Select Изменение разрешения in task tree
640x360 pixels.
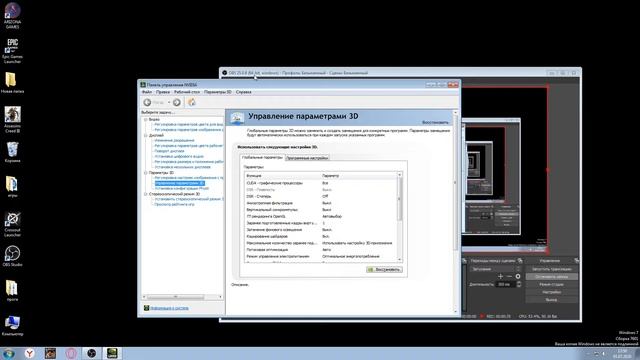tap(174, 140)
